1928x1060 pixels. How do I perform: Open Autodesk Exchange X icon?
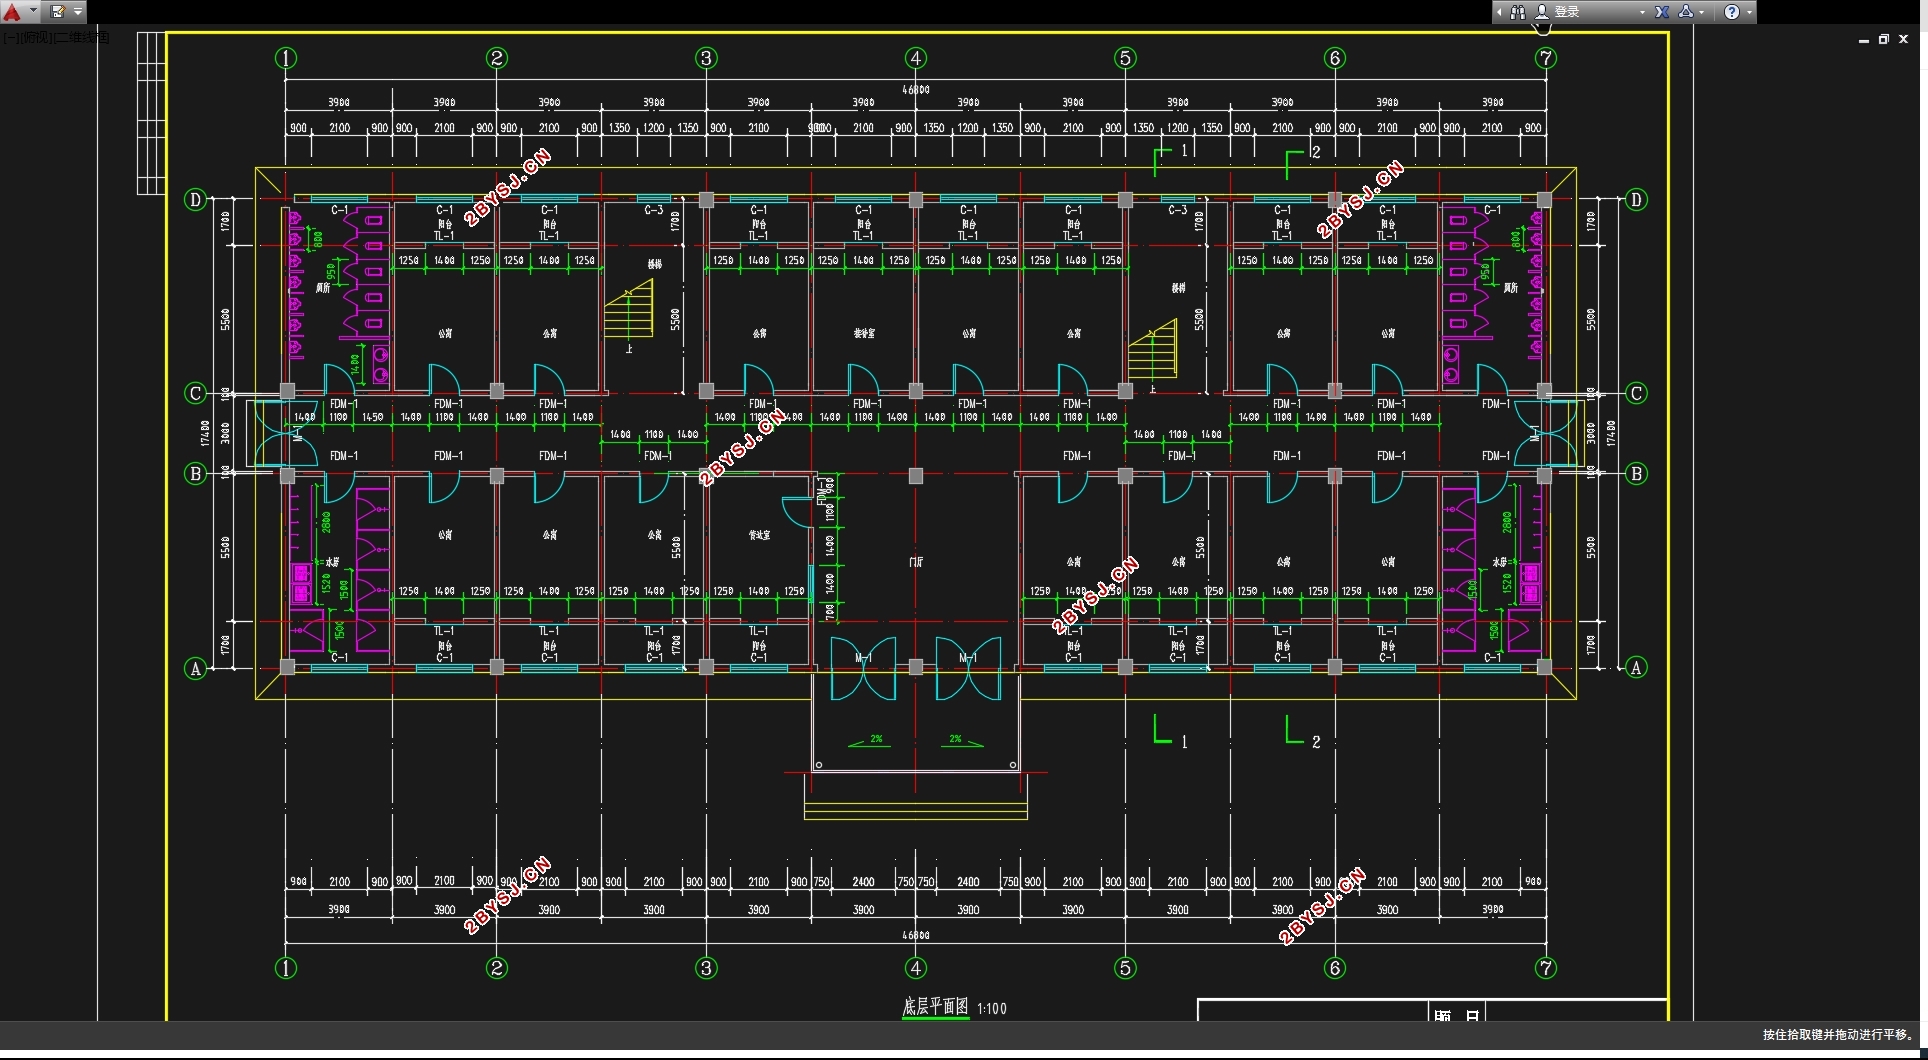click(1662, 12)
